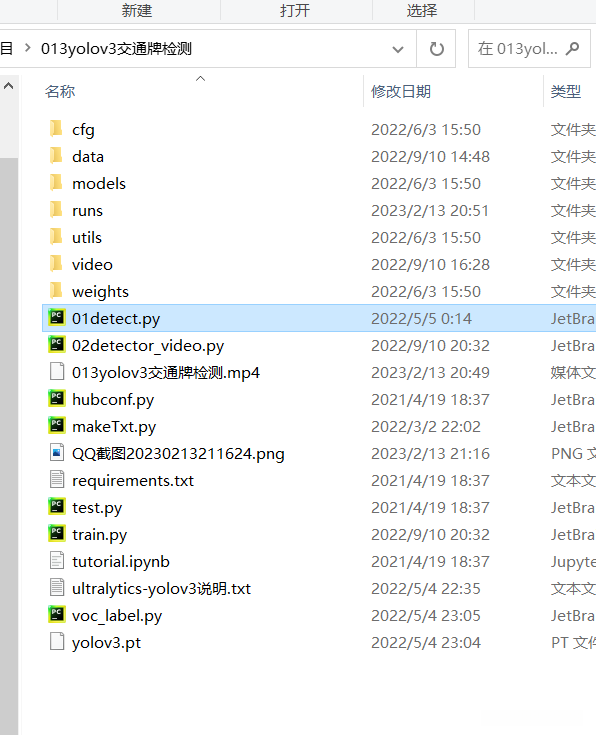The image size is (596, 735).
Task: Click the yolov3.pt file icon
Action: (57, 642)
